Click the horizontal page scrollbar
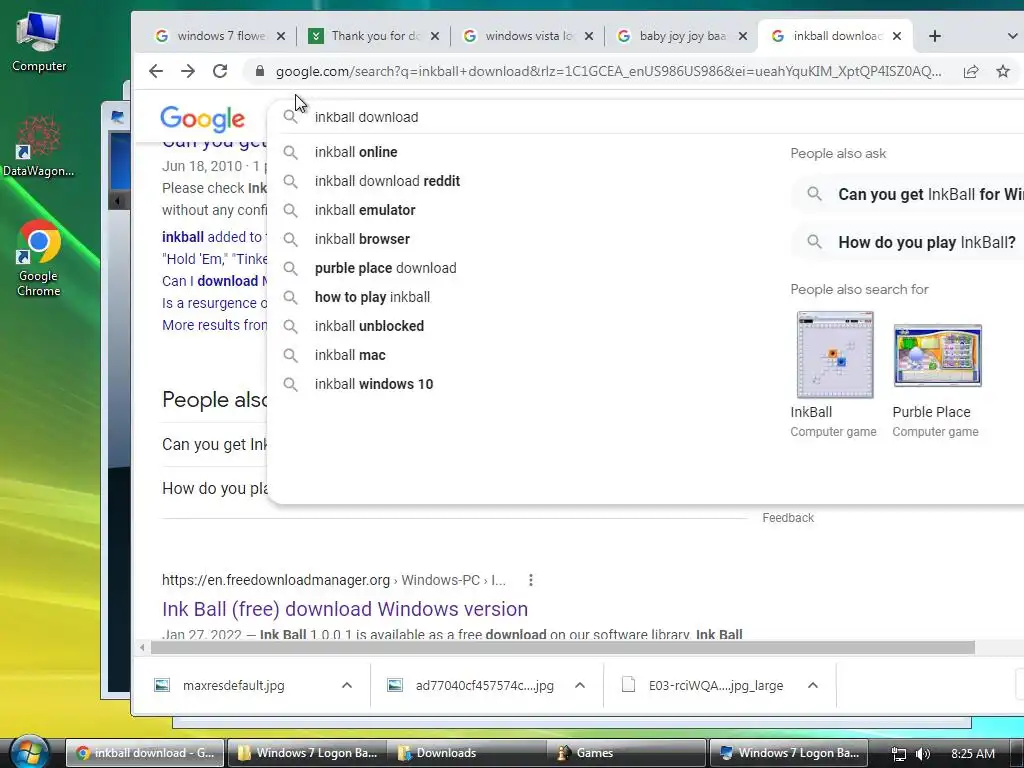1024x768 pixels. tap(562, 647)
